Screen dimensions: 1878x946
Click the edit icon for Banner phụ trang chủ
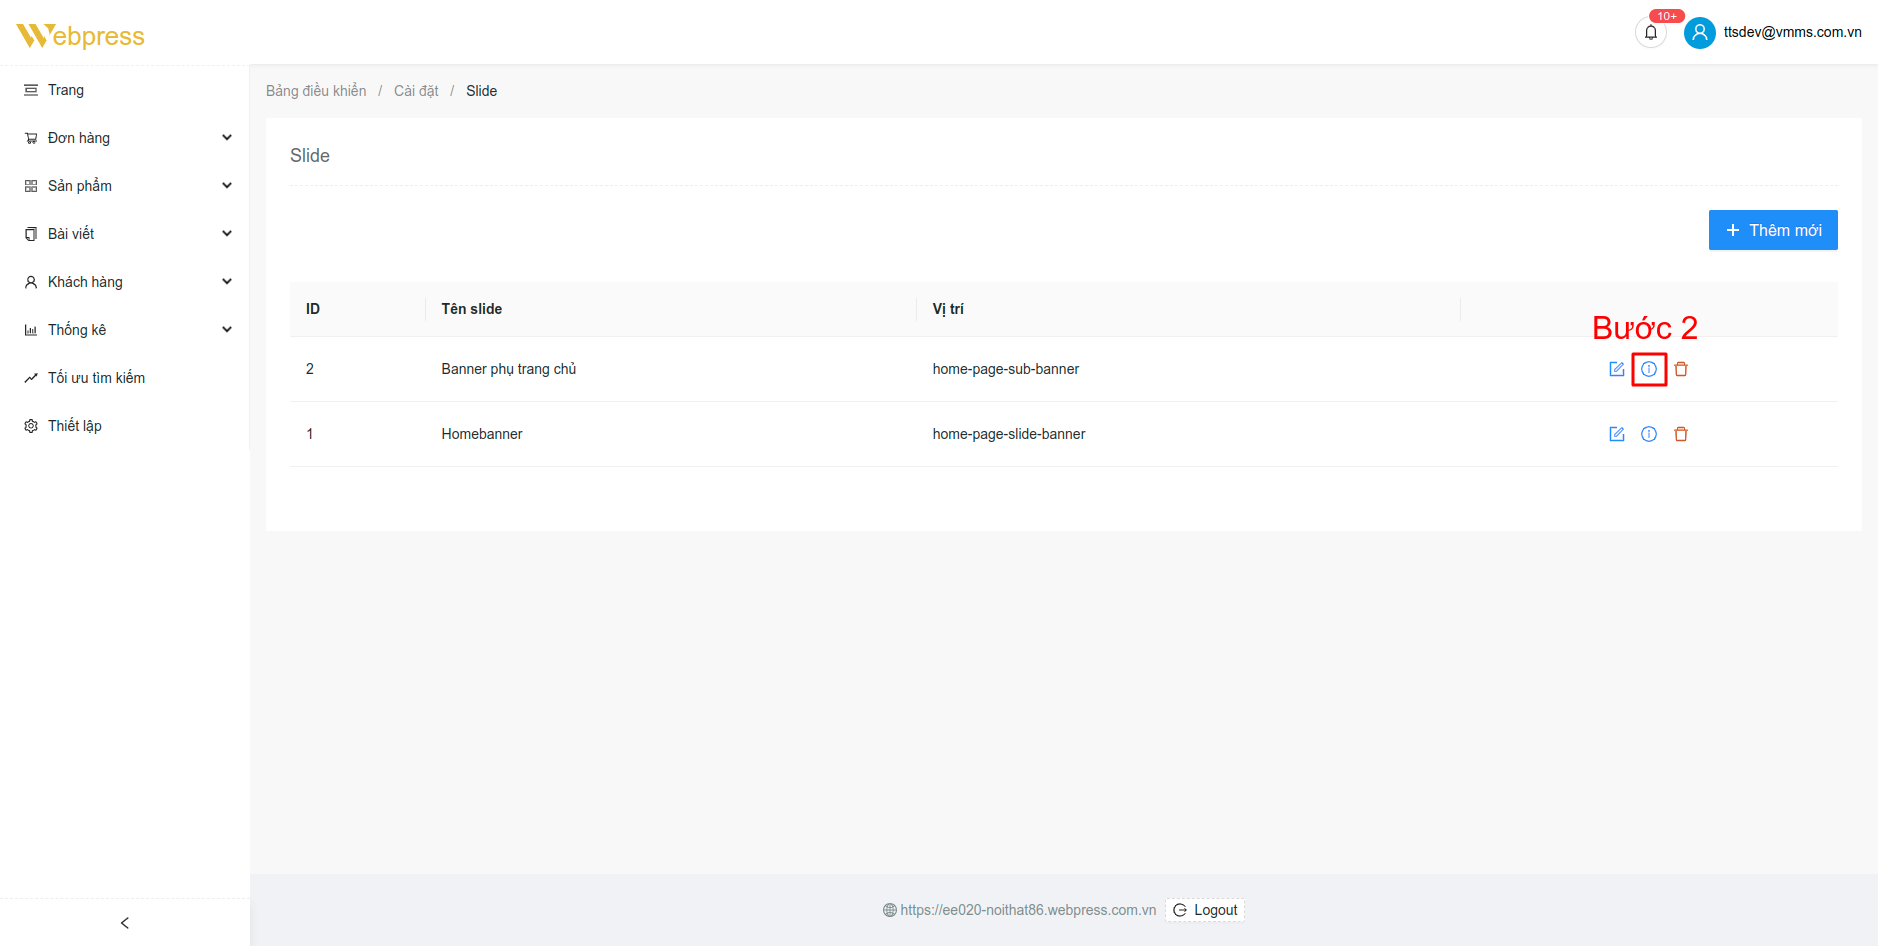click(x=1616, y=369)
